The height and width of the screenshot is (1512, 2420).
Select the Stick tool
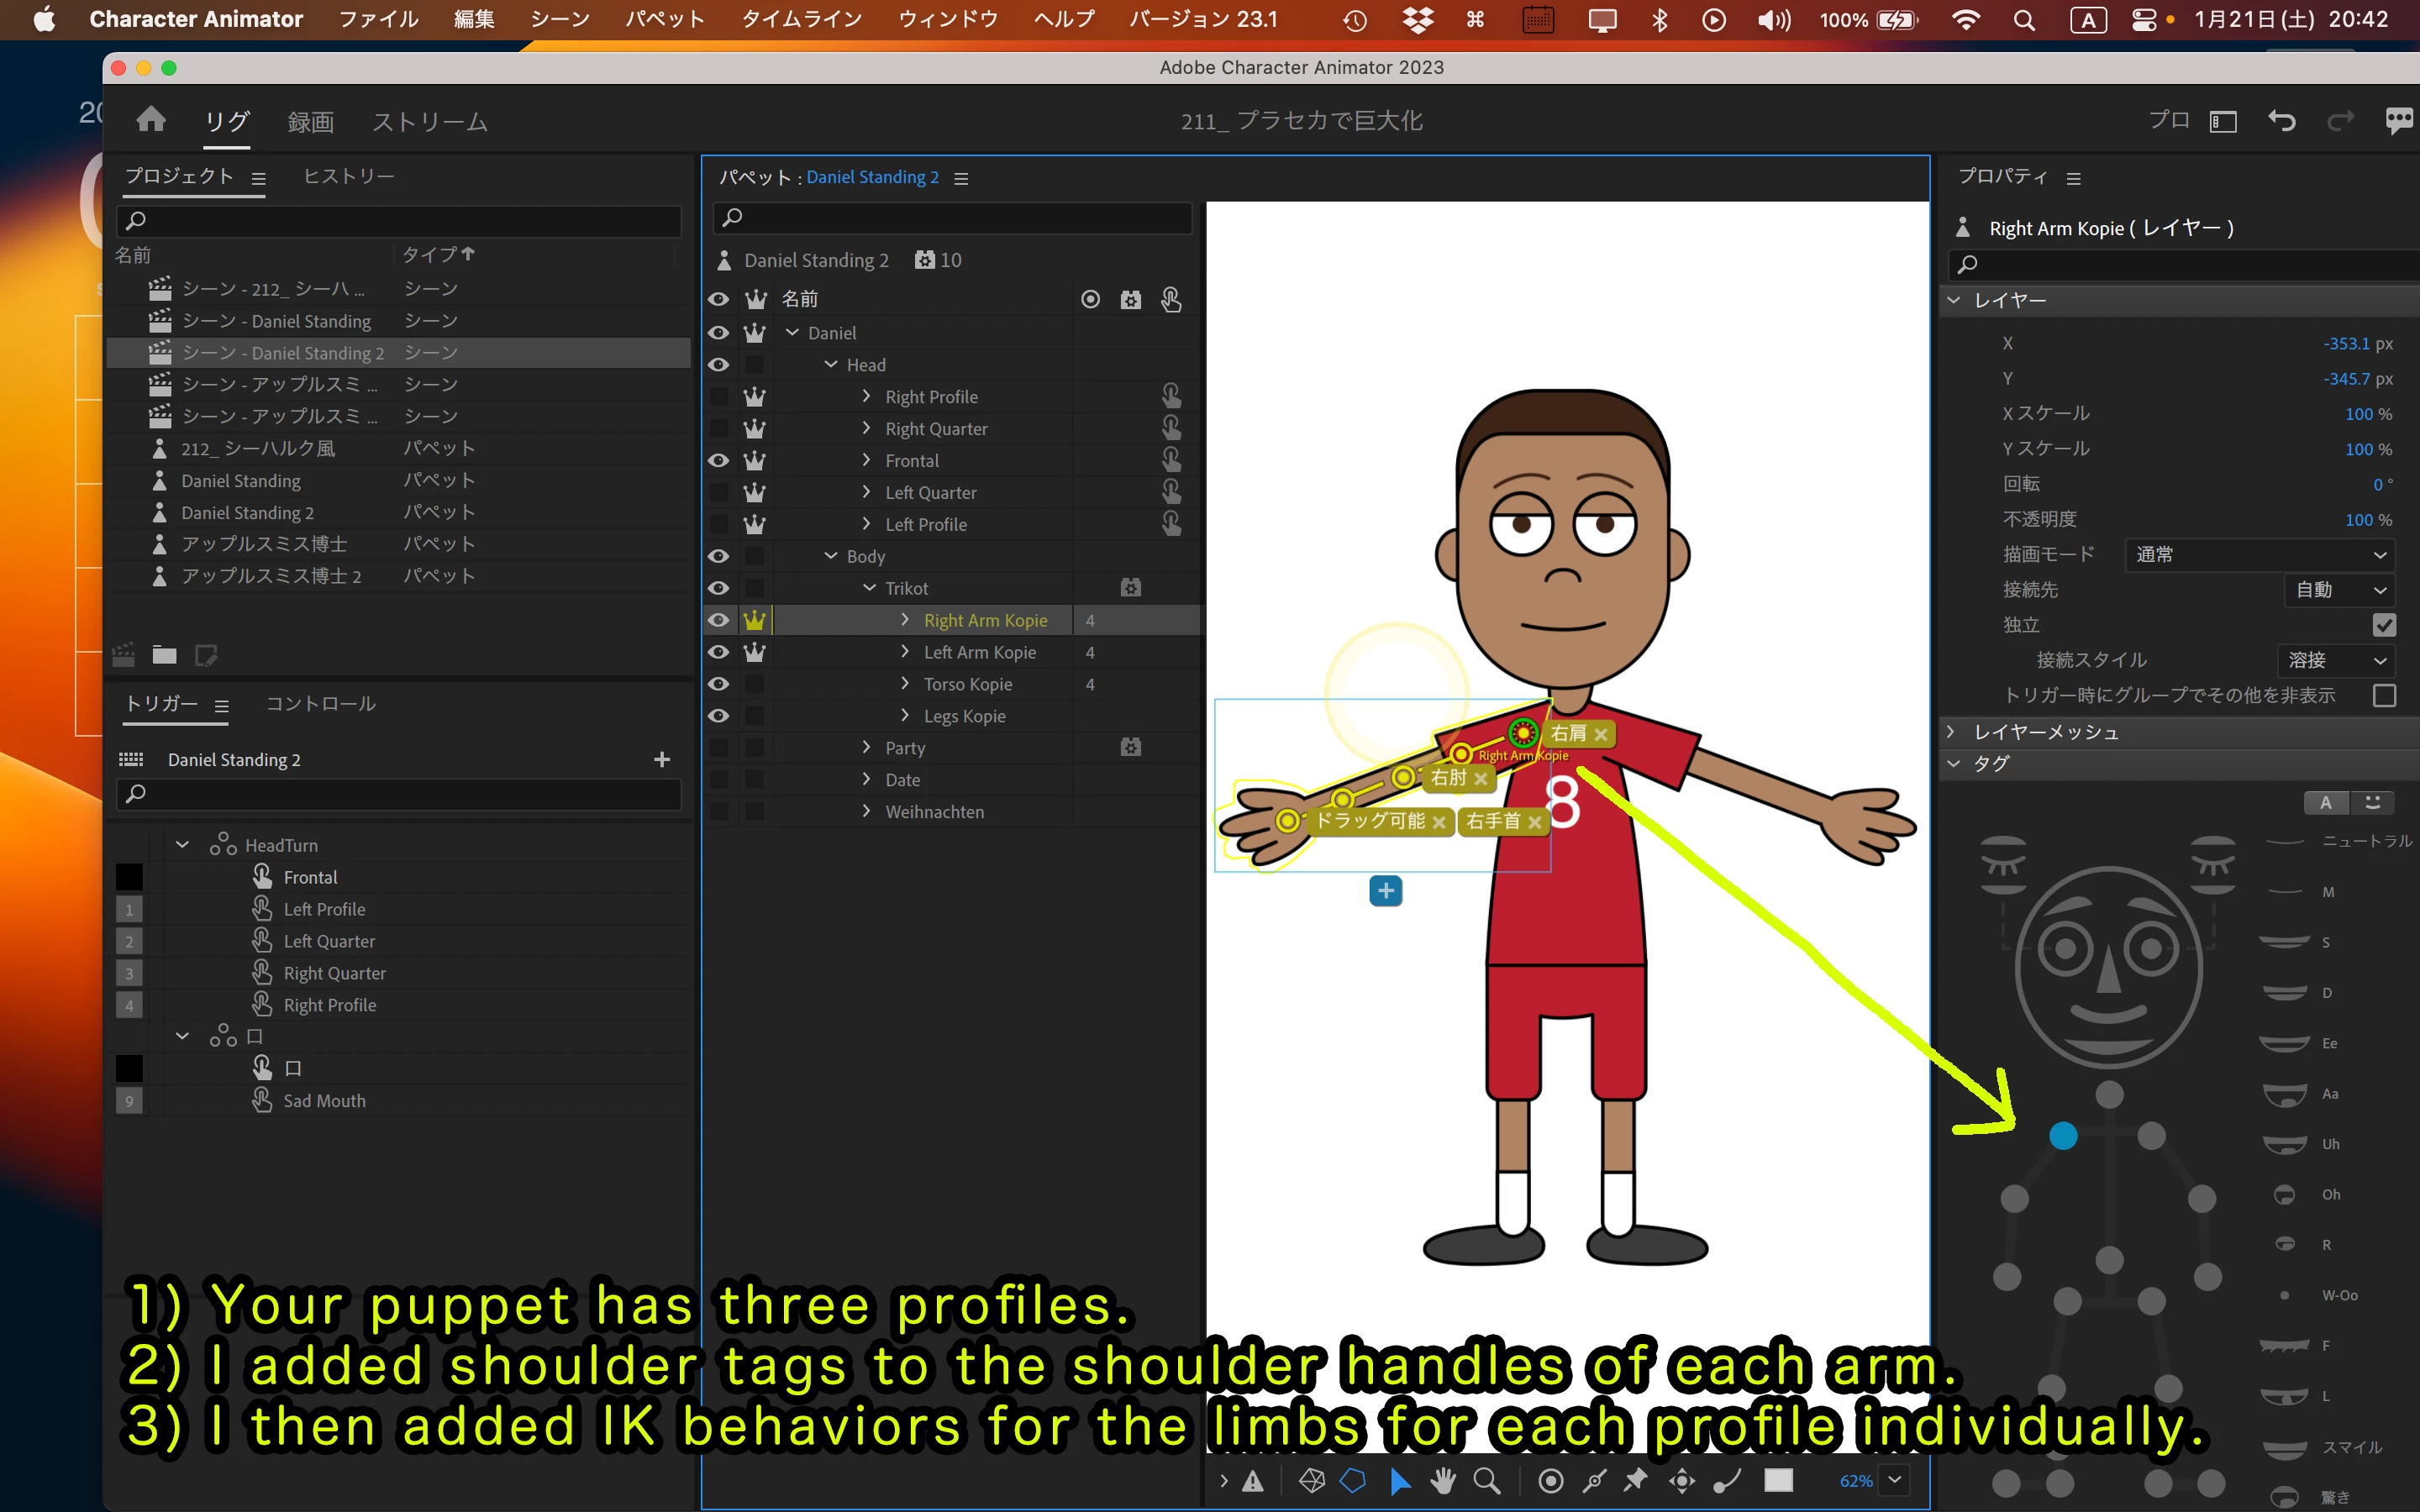tap(1595, 1481)
